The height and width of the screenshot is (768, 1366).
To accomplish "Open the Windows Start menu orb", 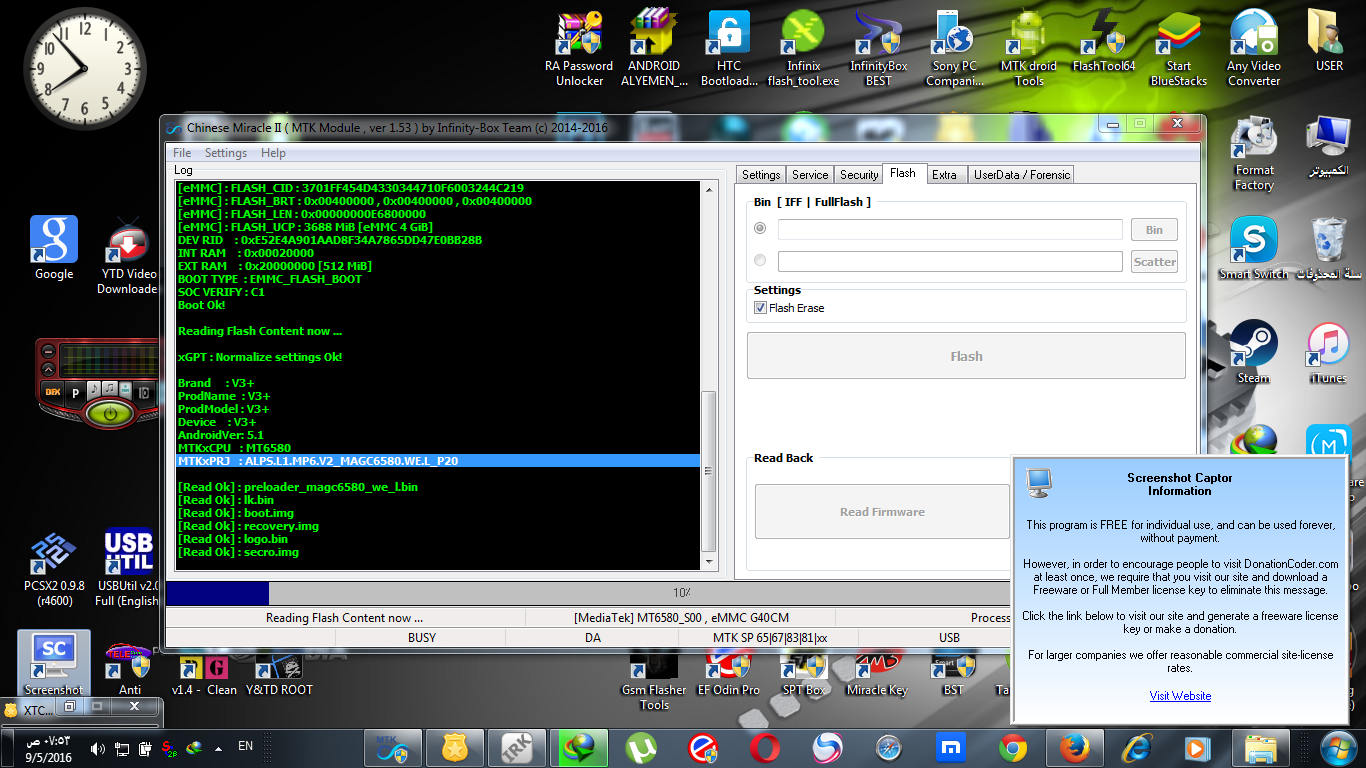I will pyautogui.click(x=1338, y=748).
